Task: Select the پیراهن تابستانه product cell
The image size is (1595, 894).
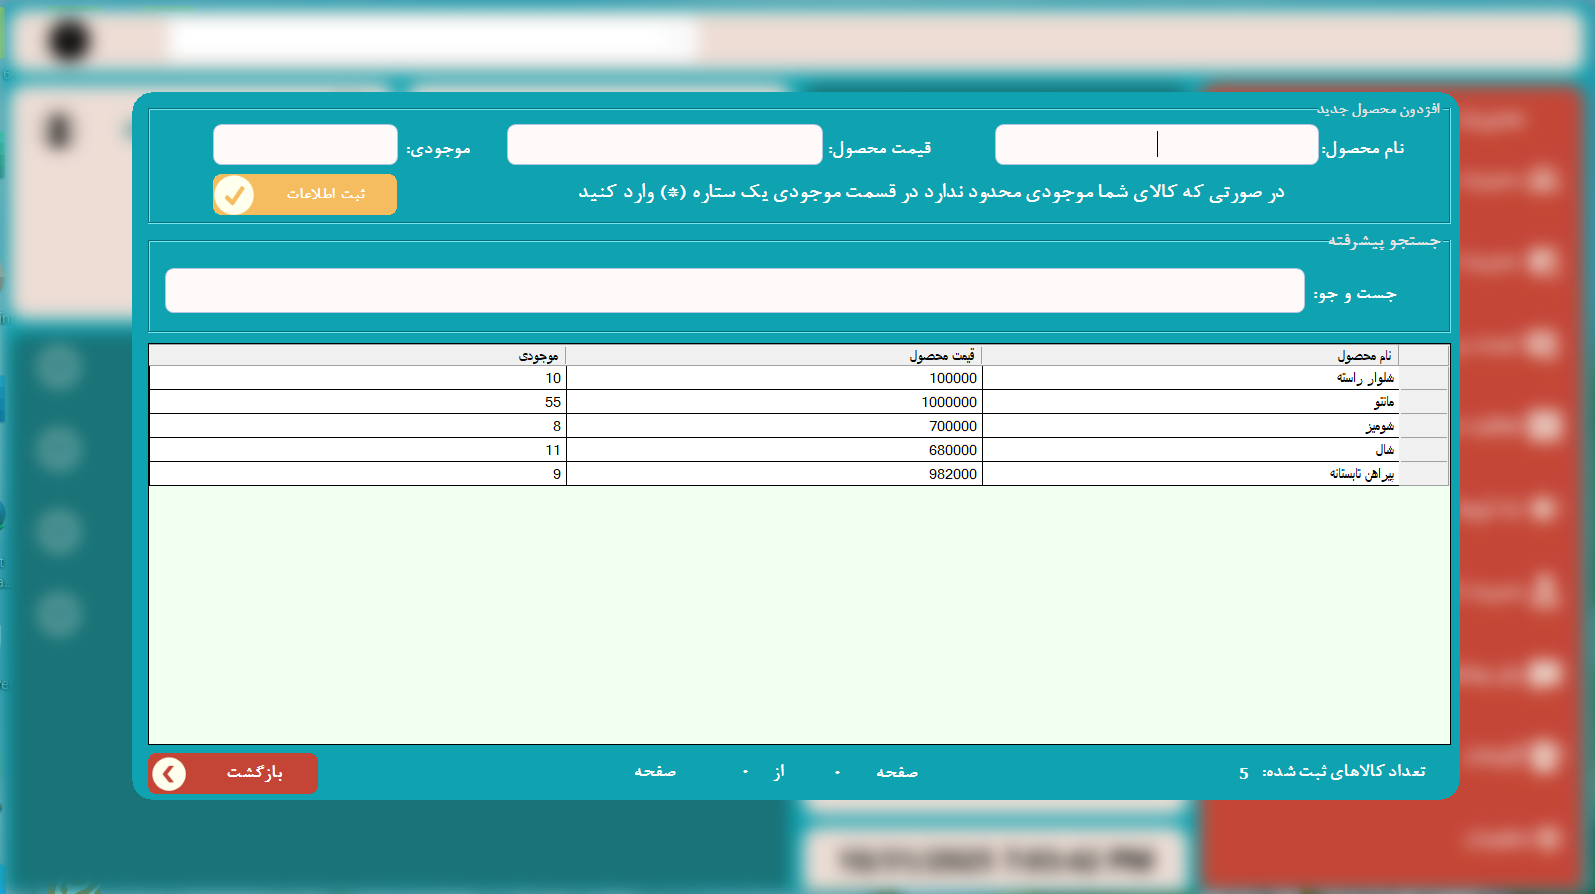Action: [1190, 474]
